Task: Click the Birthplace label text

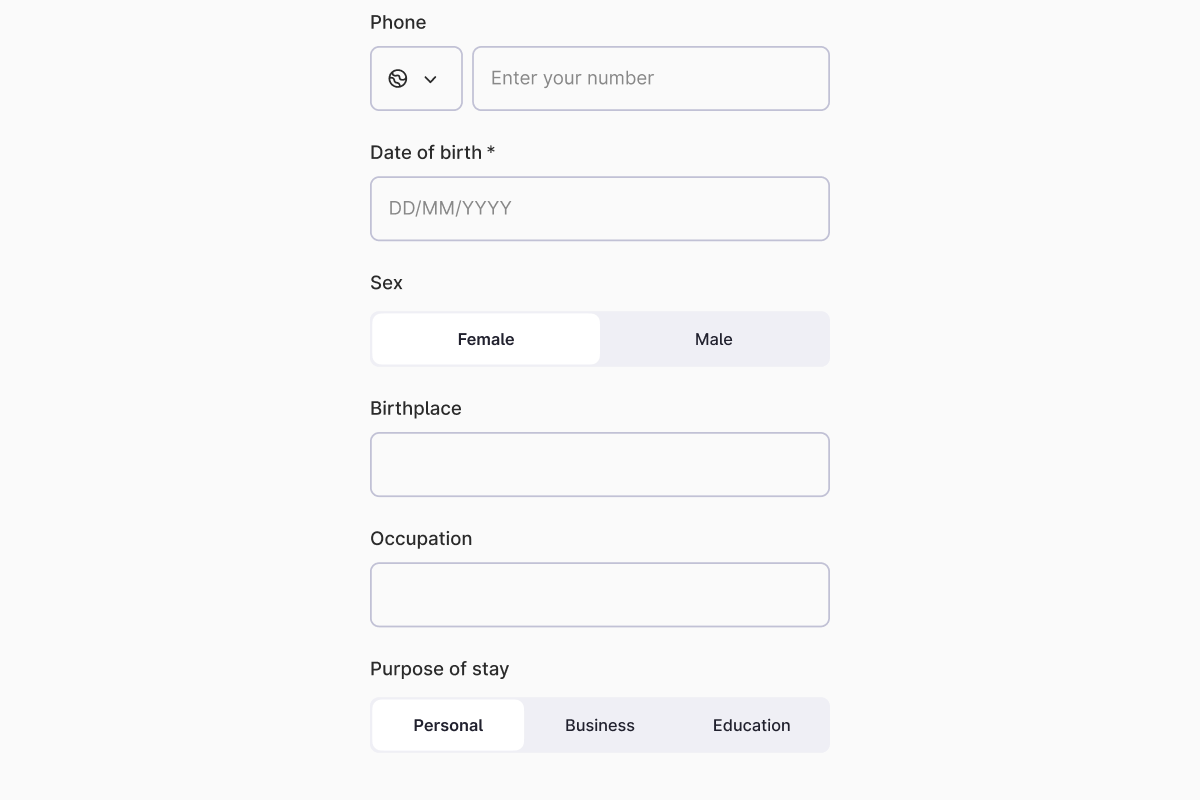Action: coord(416,408)
